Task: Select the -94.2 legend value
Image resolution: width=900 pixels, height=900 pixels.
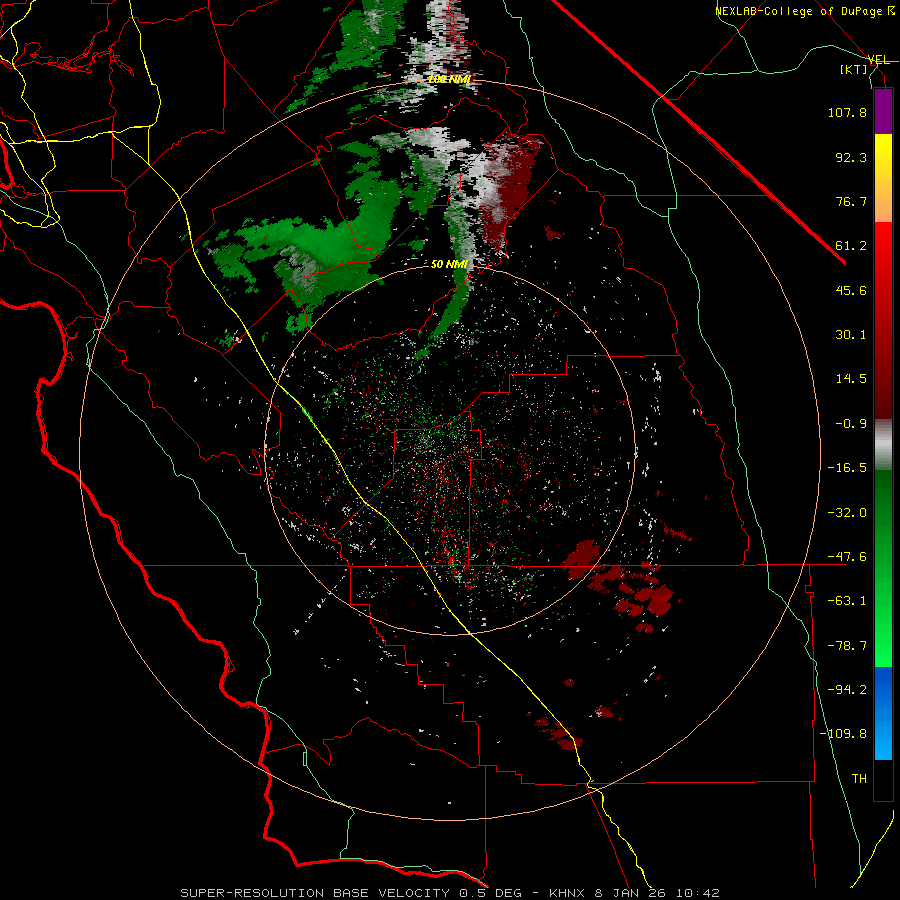Action: 847,689
